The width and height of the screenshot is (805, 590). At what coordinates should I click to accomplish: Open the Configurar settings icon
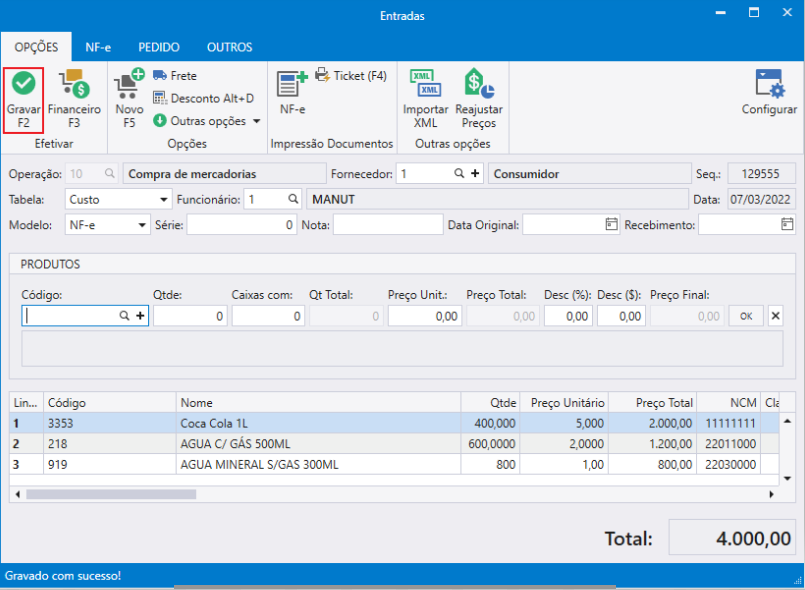(x=769, y=84)
